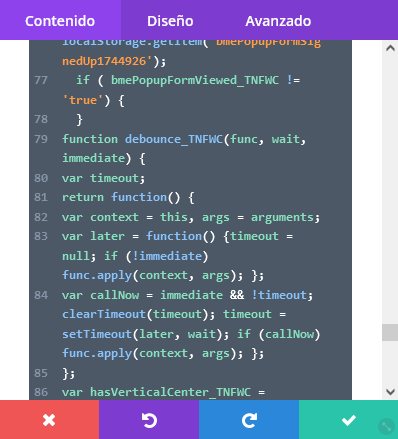Click scrollbar down arrow

click(390, 392)
